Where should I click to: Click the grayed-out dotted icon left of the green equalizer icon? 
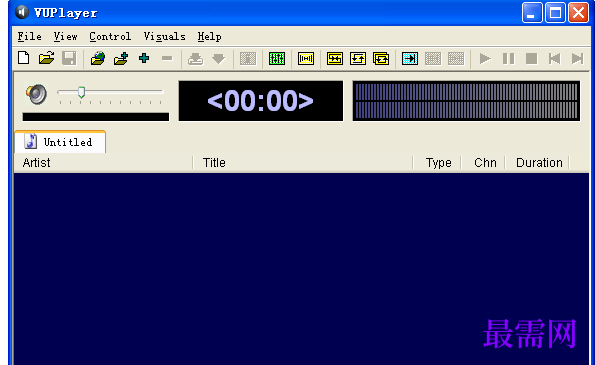[248, 59]
